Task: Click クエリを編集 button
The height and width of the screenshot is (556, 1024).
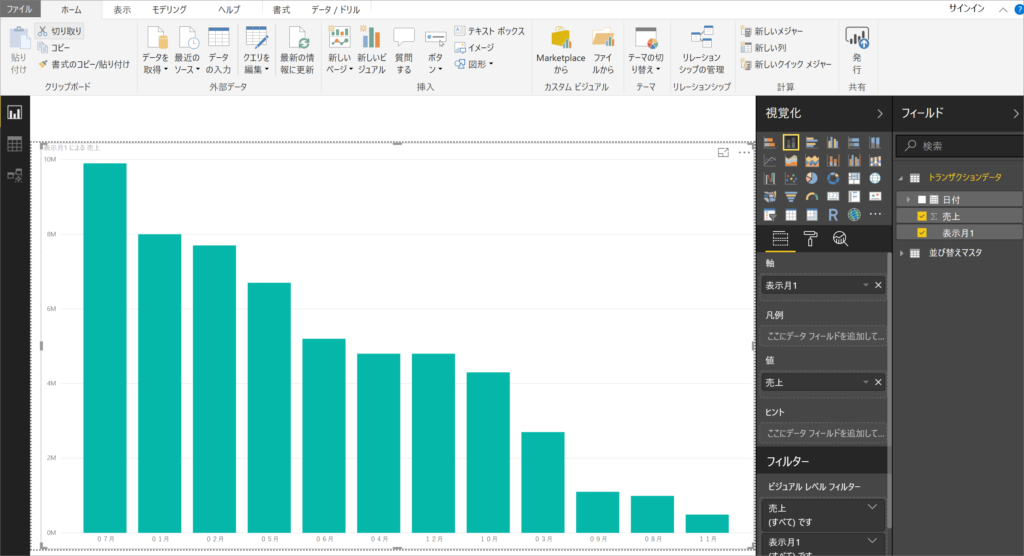Action: pos(256,51)
